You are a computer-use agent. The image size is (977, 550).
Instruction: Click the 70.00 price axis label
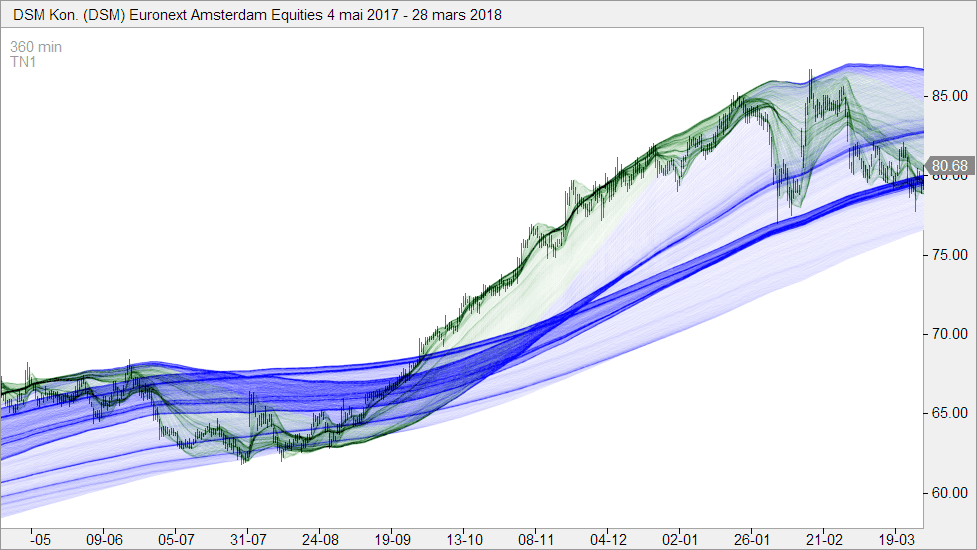tap(950, 334)
